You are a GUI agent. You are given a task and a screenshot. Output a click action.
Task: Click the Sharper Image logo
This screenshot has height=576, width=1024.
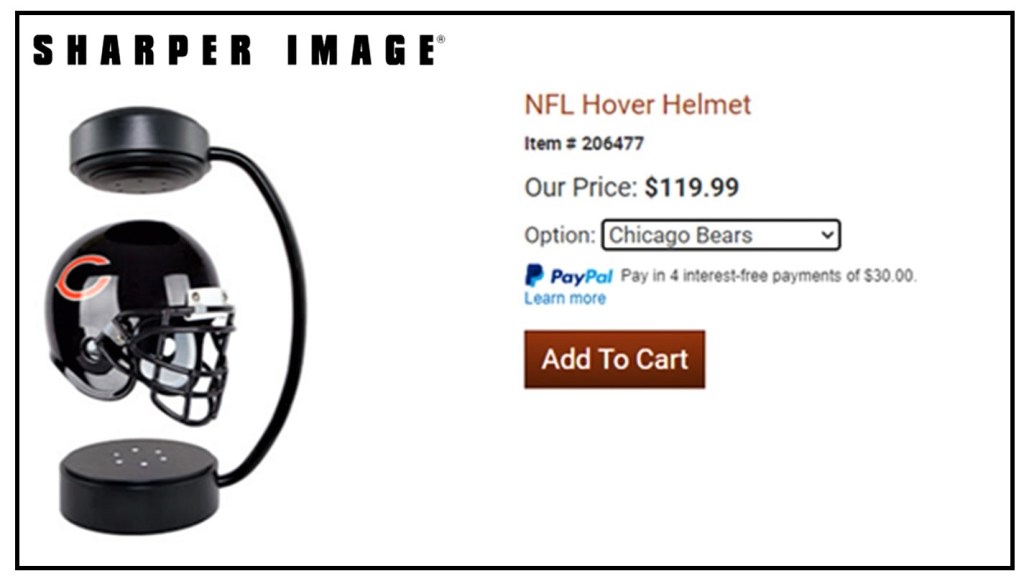238,50
